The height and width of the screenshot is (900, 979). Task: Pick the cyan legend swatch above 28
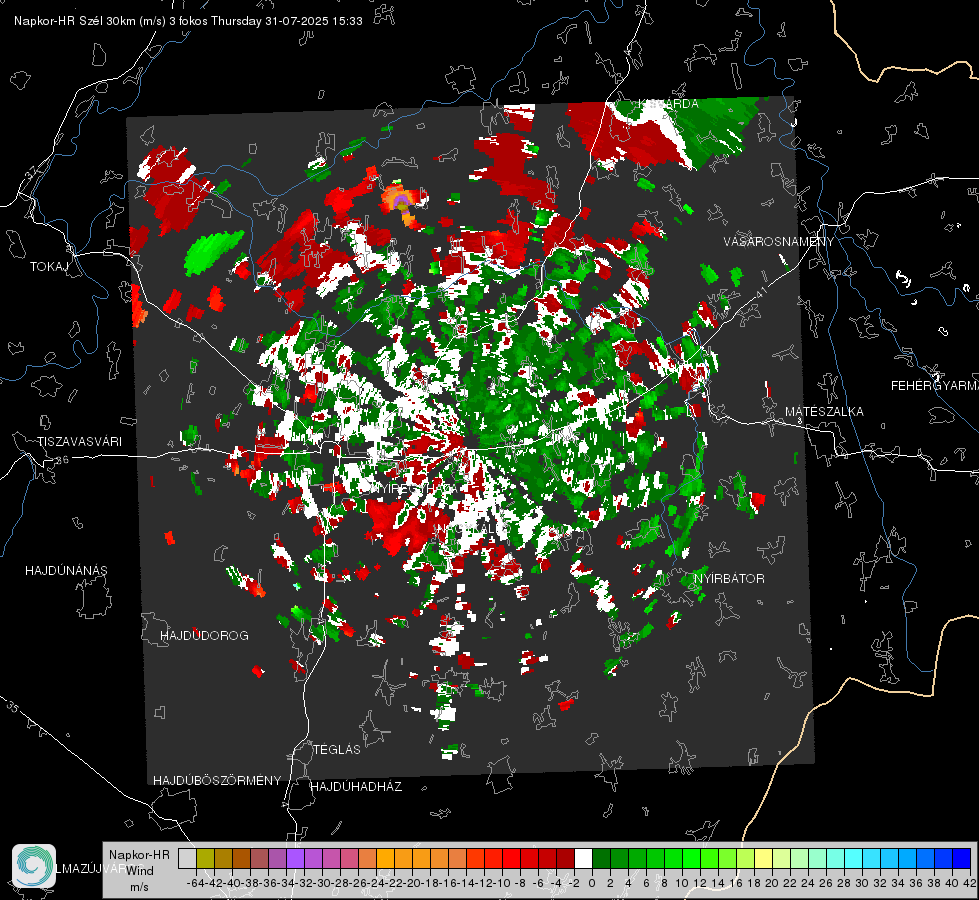point(854,858)
